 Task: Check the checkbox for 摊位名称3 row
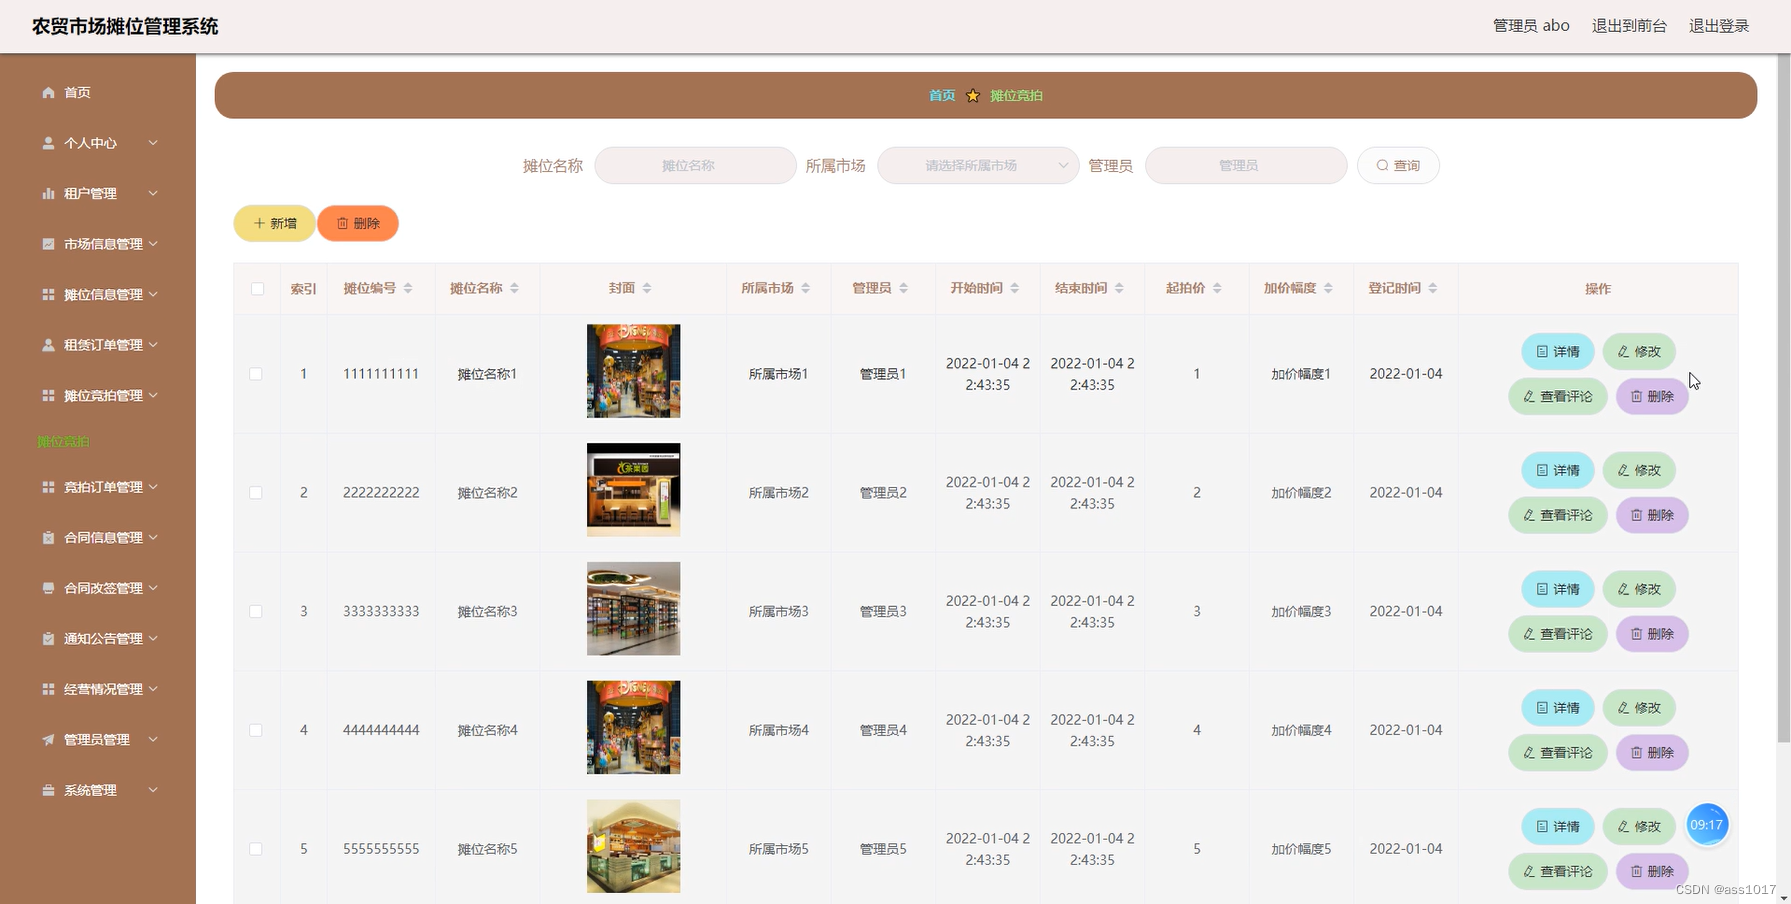point(256,611)
